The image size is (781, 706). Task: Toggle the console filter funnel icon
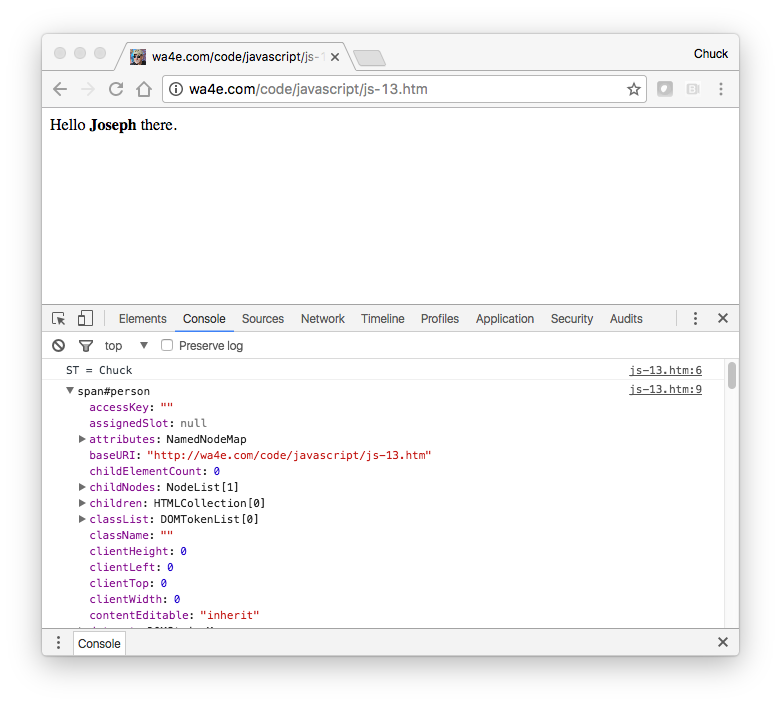[86, 345]
